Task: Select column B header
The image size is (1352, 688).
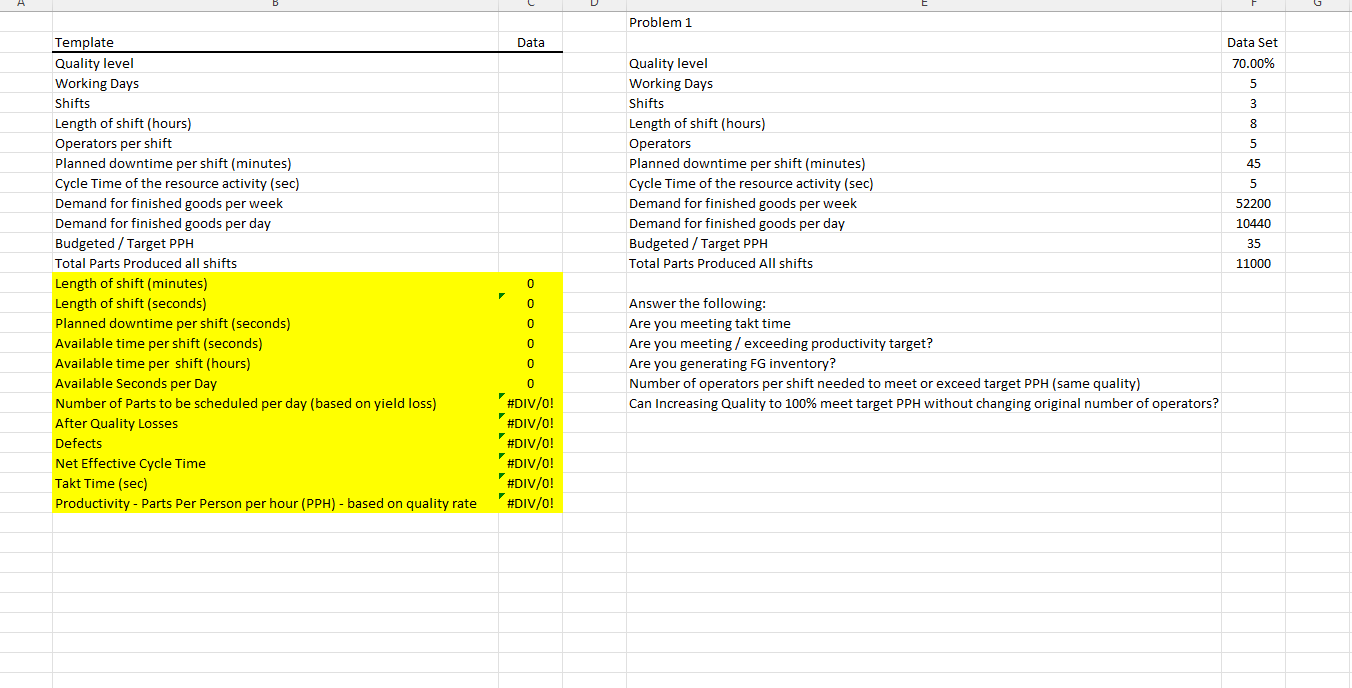Action: [274, 4]
